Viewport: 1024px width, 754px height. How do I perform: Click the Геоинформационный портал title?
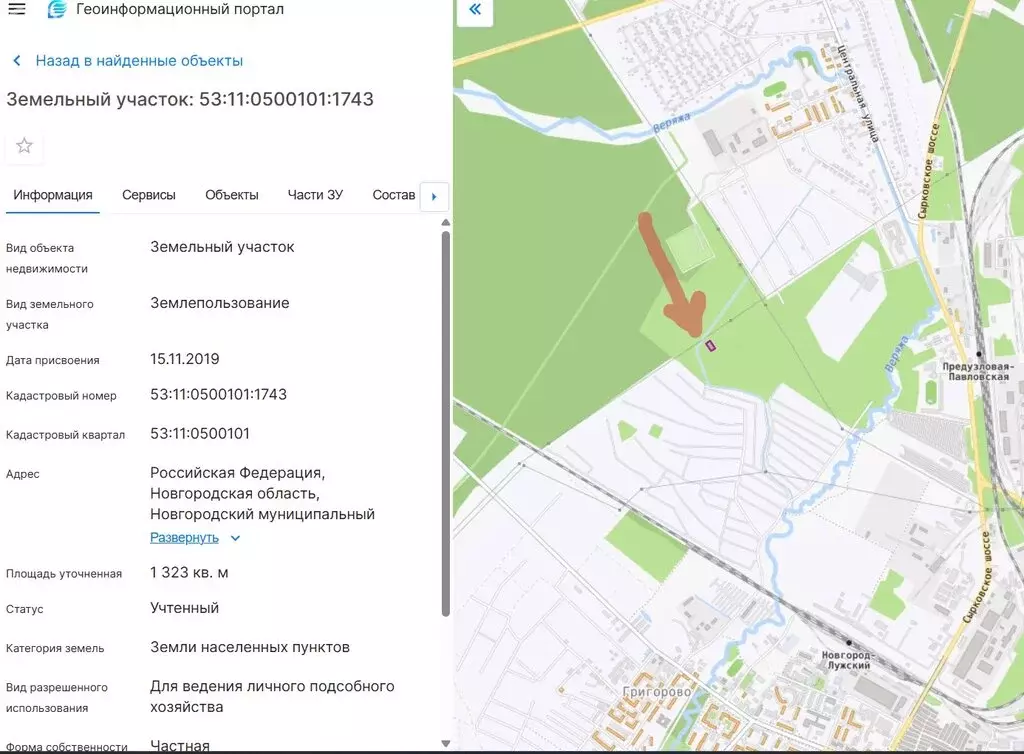(180, 10)
